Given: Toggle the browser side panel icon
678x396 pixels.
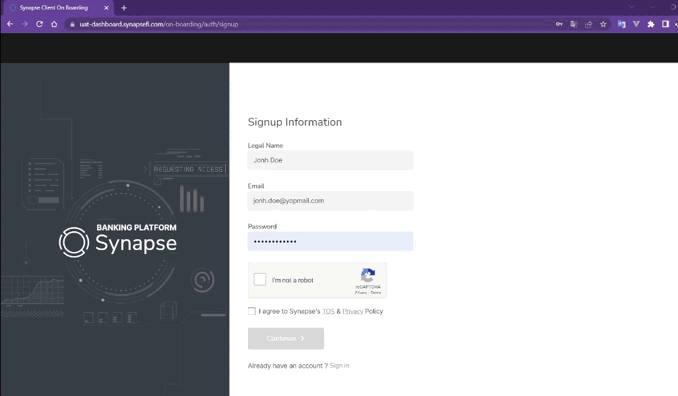Looking at the screenshot, I should click(665, 24).
